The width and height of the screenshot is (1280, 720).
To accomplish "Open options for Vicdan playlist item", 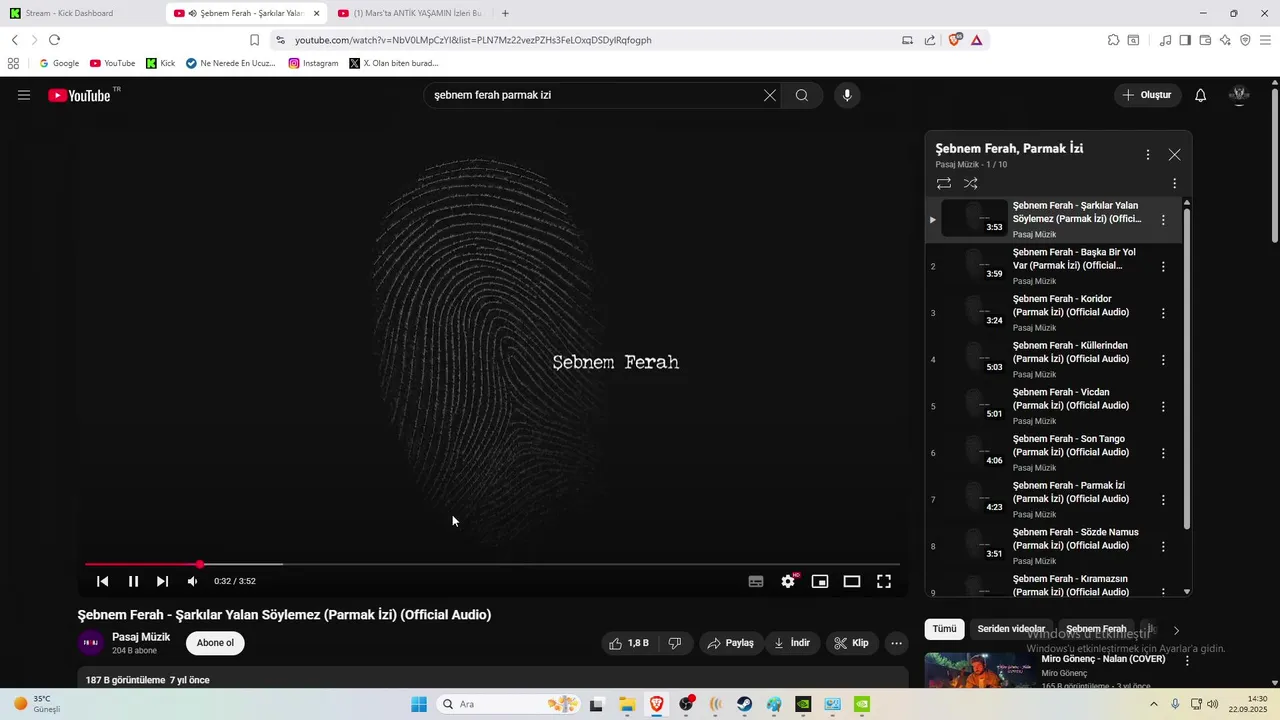I will (1163, 407).
